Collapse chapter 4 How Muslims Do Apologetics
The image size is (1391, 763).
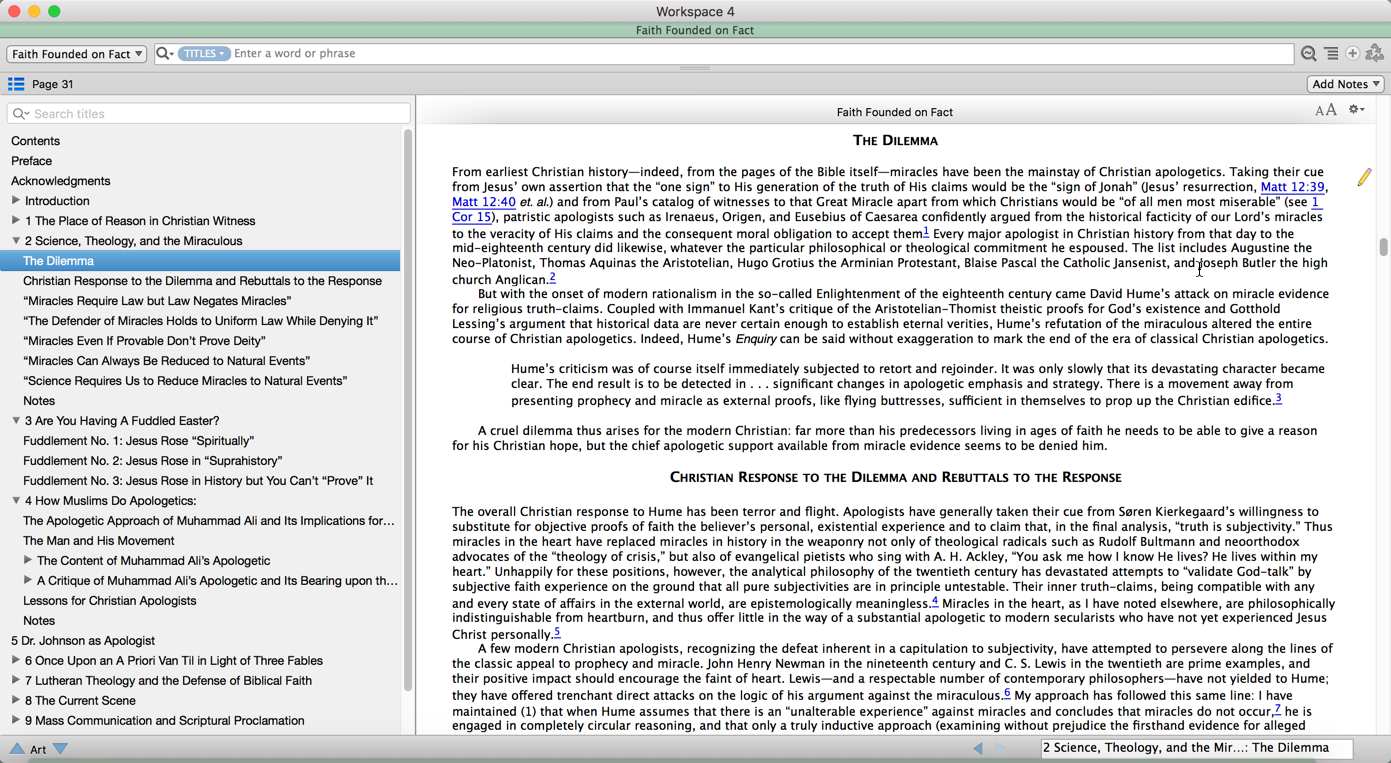click(x=16, y=501)
